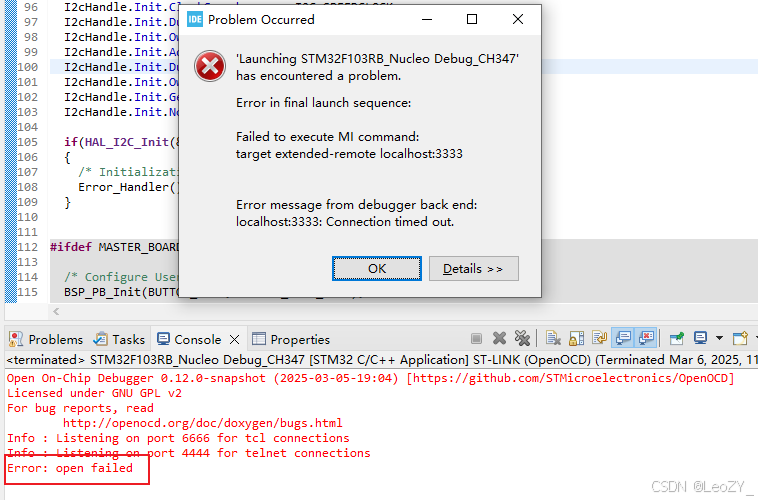Viewport: 758px width, 500px height.
Task: Toggle Word Wrap in the console toolbar
Action: [599, 338]
